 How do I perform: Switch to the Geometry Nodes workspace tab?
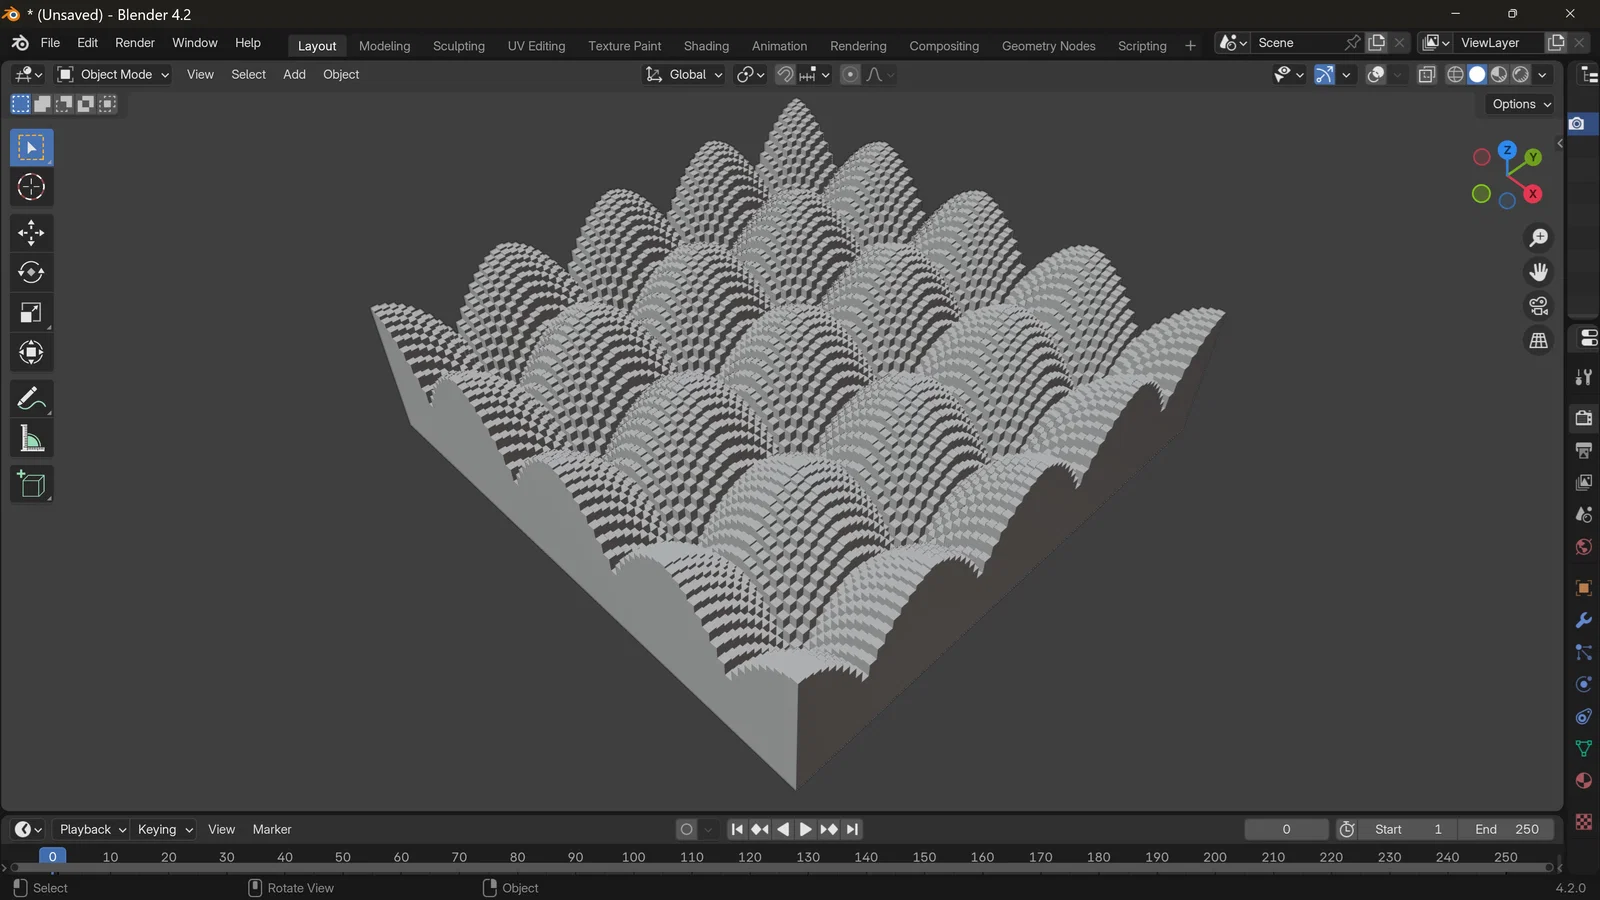1048,46
